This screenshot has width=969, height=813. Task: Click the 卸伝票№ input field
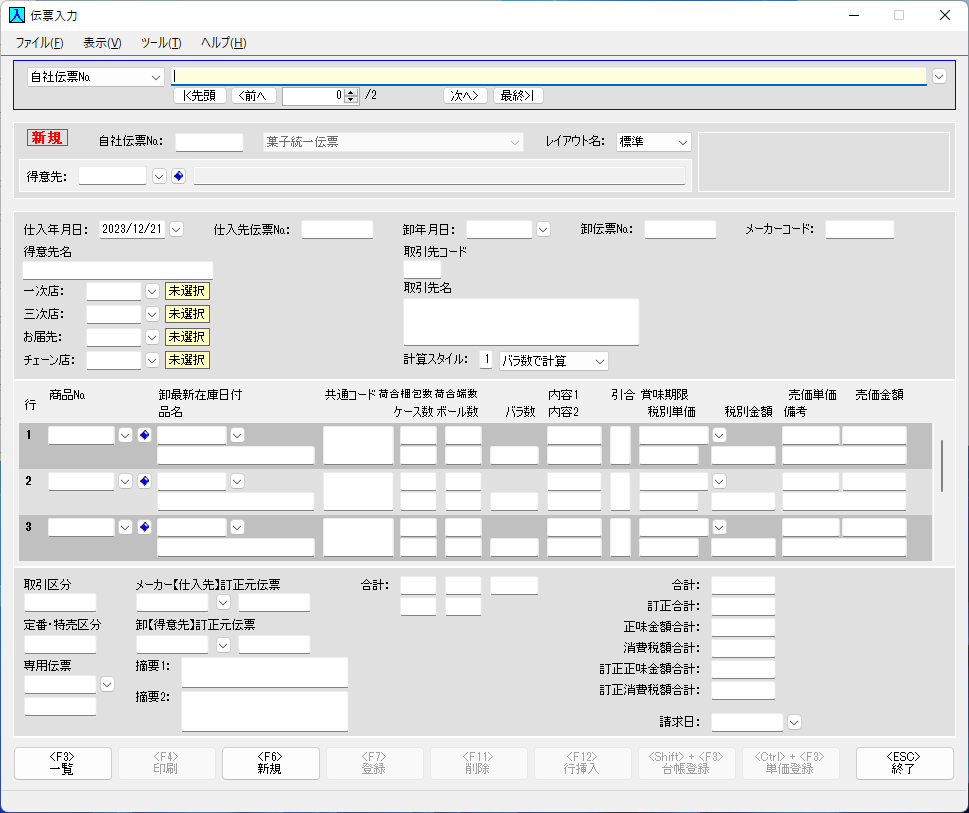coord(680,229)
